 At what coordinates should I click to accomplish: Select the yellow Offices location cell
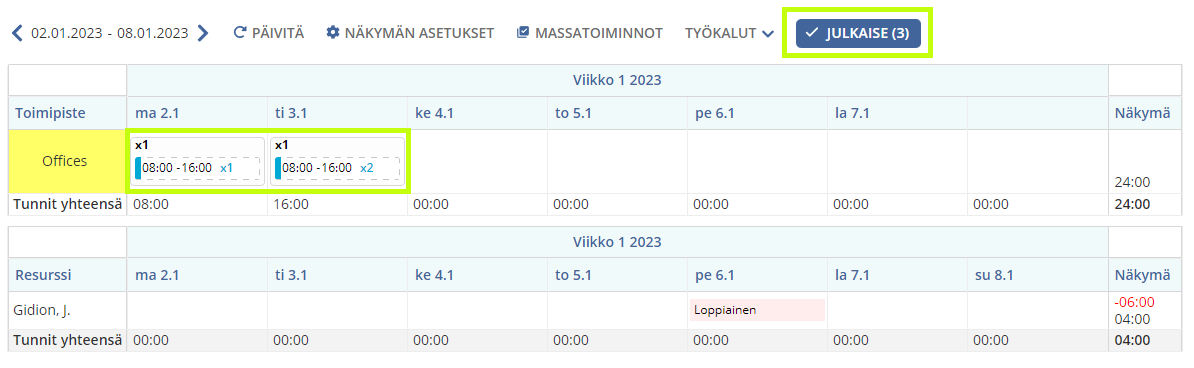point(67,162)
